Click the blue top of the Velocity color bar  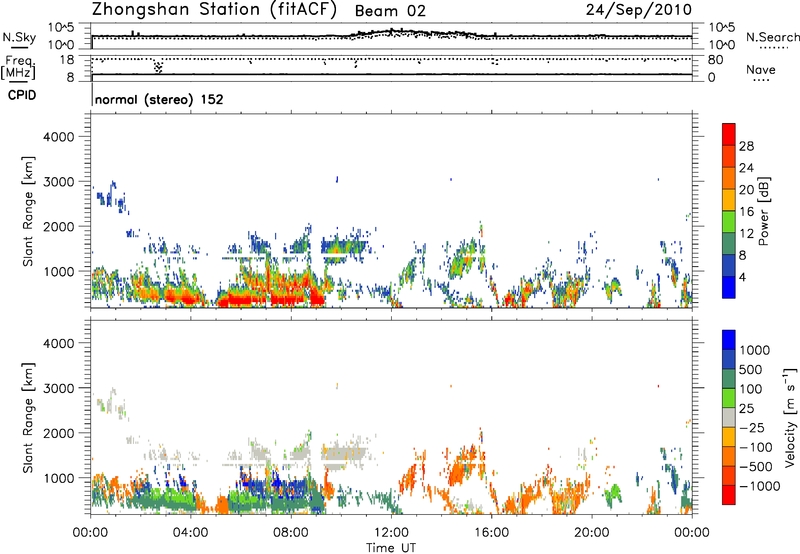tap(729, 340)
